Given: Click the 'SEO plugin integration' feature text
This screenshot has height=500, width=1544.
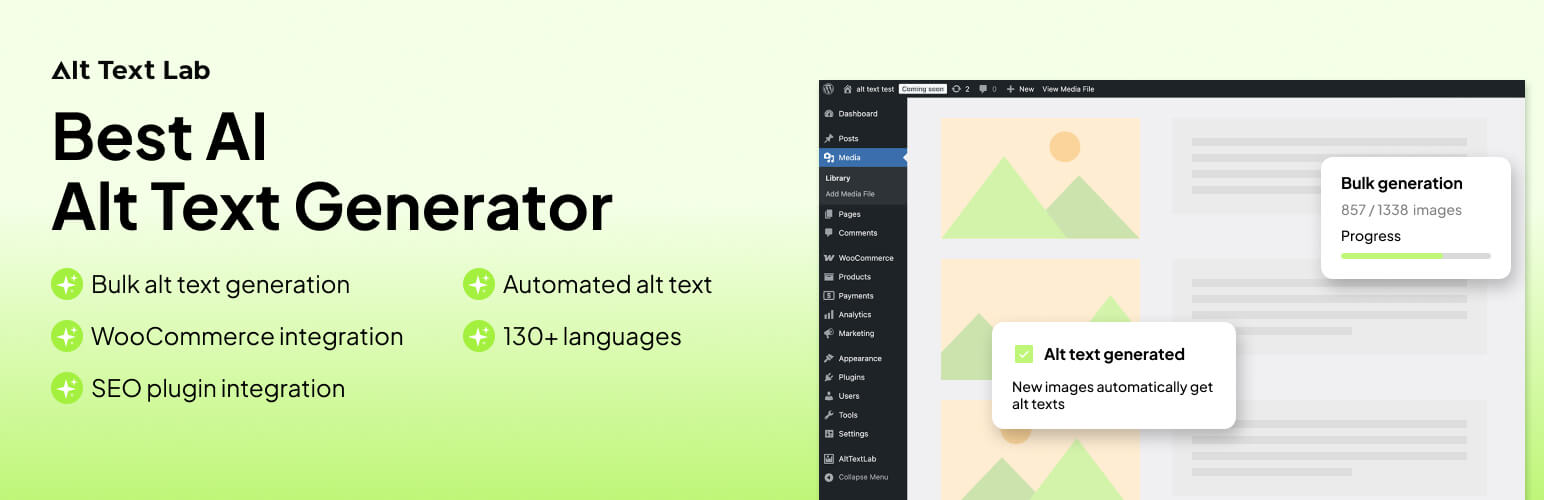Looking at the screenshot, I should click(218, 389).
